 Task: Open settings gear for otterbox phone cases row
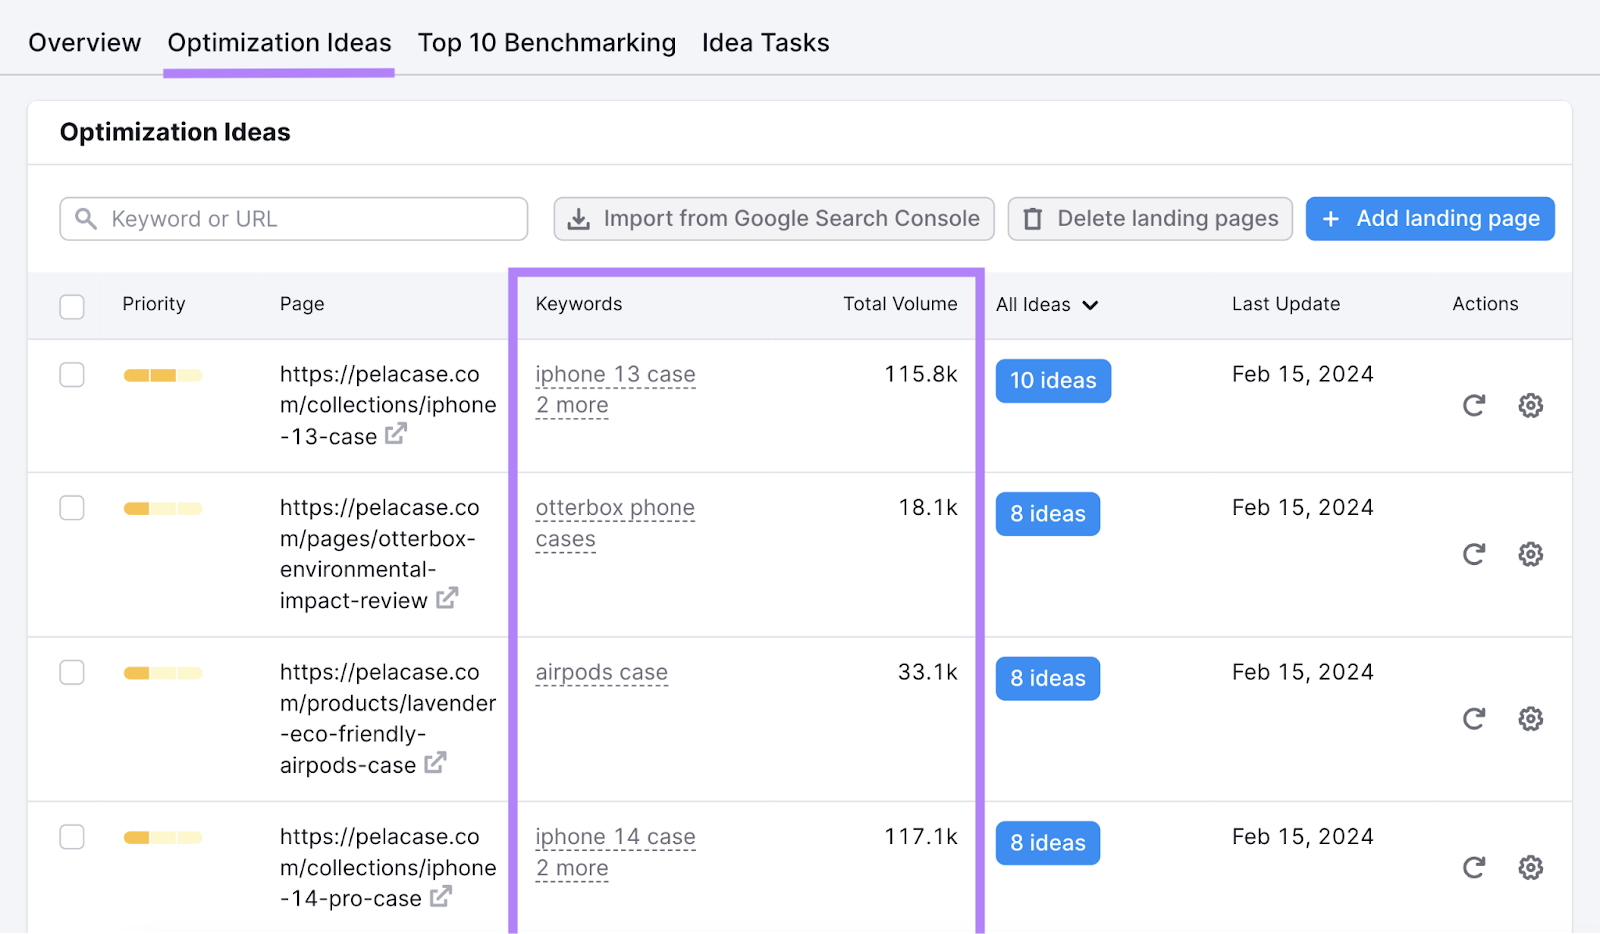point(1531,554)
